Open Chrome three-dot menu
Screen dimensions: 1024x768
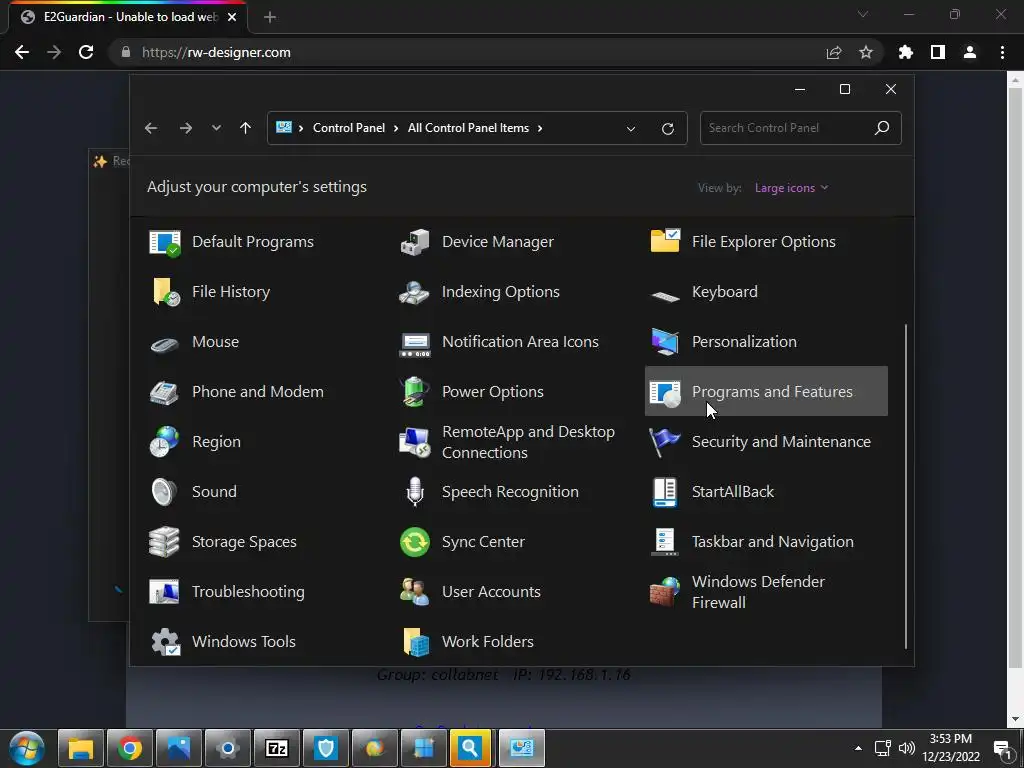coord(1002,52)
